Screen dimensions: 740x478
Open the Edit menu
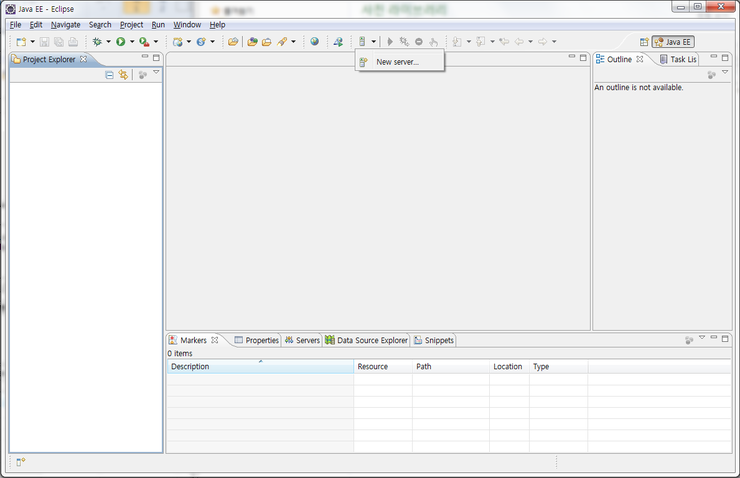pyautogui.click(x=36, y=25)
